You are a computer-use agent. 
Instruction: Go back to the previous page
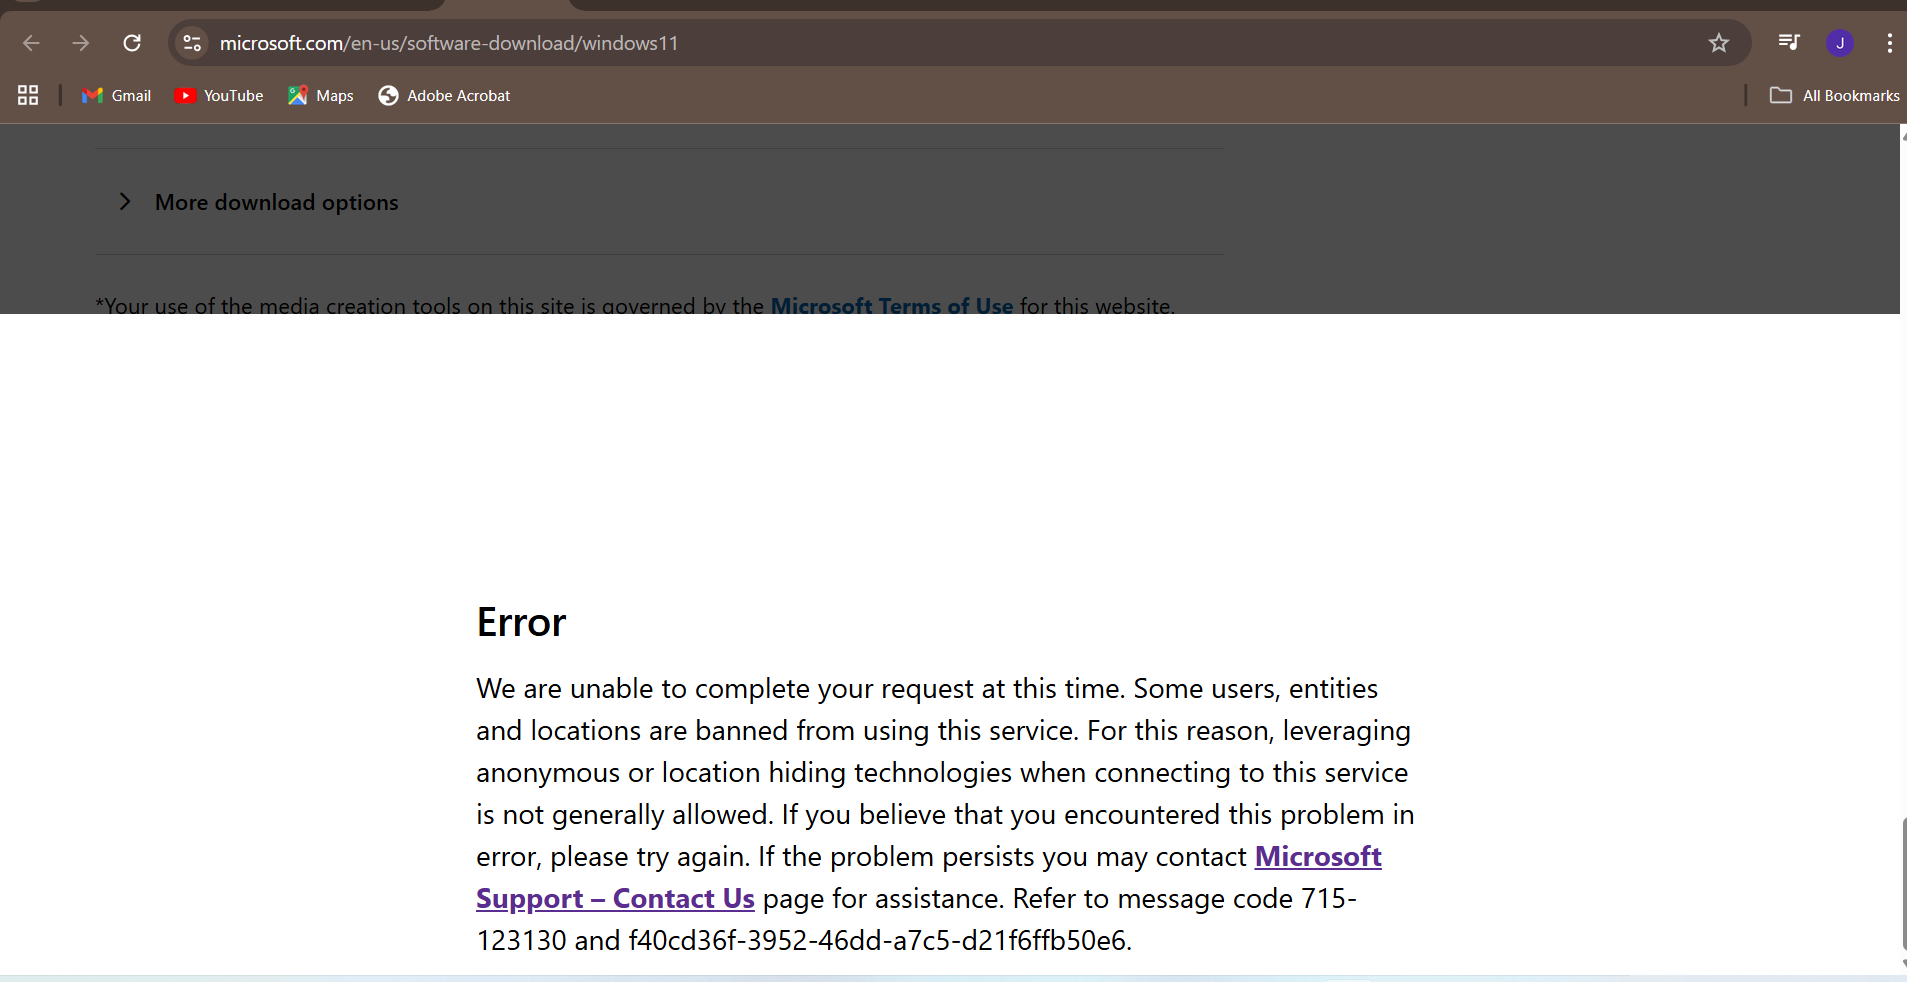pyautogui.click(x=31, y=43)
